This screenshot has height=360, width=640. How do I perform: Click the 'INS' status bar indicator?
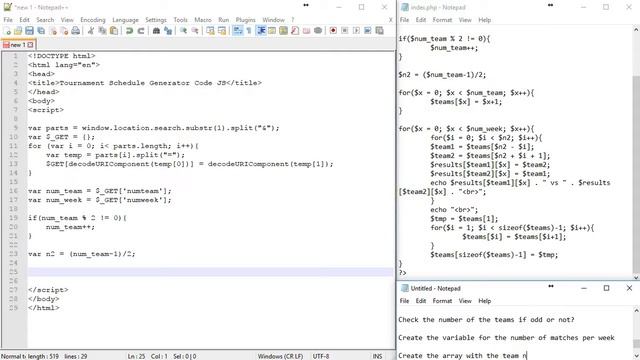point(378,356)
